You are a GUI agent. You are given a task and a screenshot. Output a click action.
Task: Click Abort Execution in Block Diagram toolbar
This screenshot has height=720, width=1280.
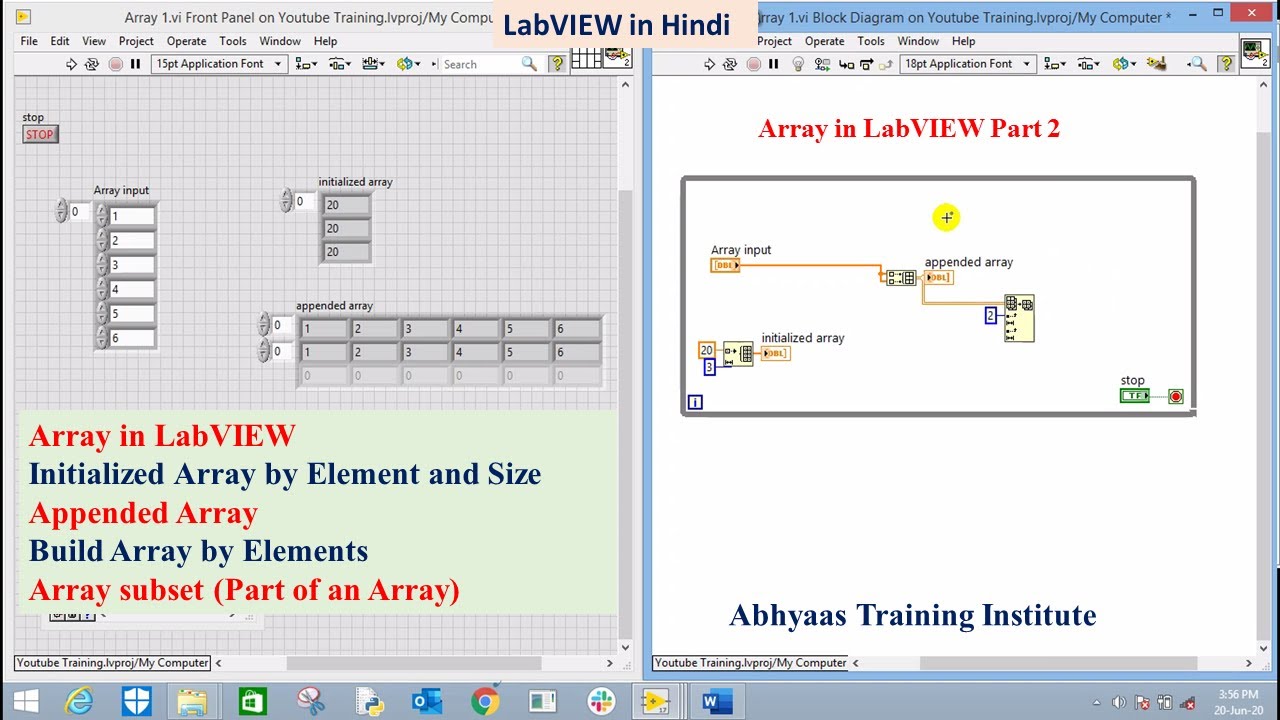click(753, 64)
